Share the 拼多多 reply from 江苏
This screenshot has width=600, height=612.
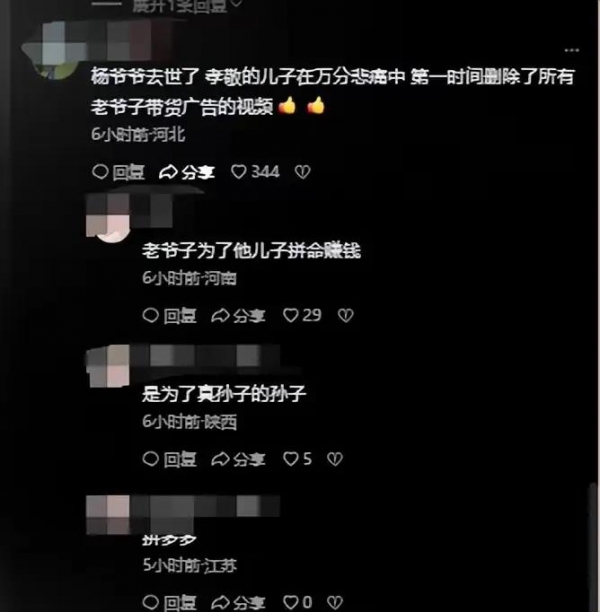(x=238, y=603)
